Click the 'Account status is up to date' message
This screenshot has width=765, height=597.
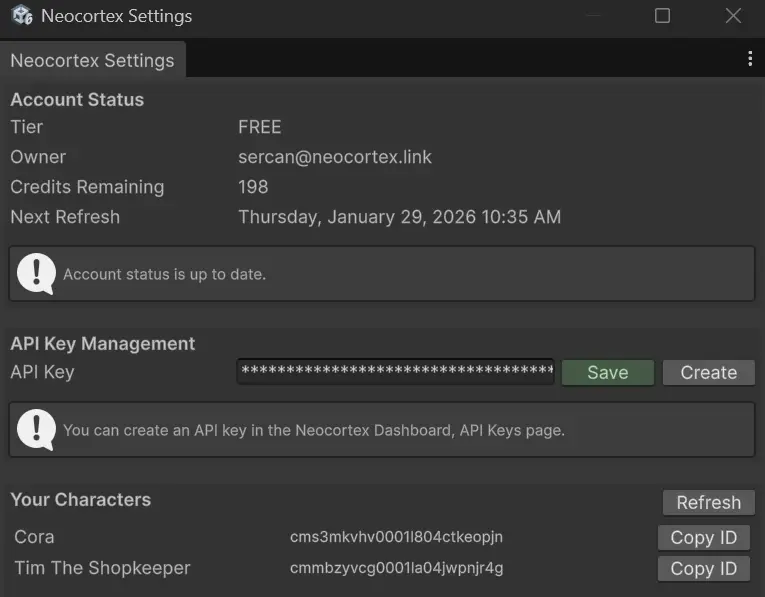tap(164, 274)
